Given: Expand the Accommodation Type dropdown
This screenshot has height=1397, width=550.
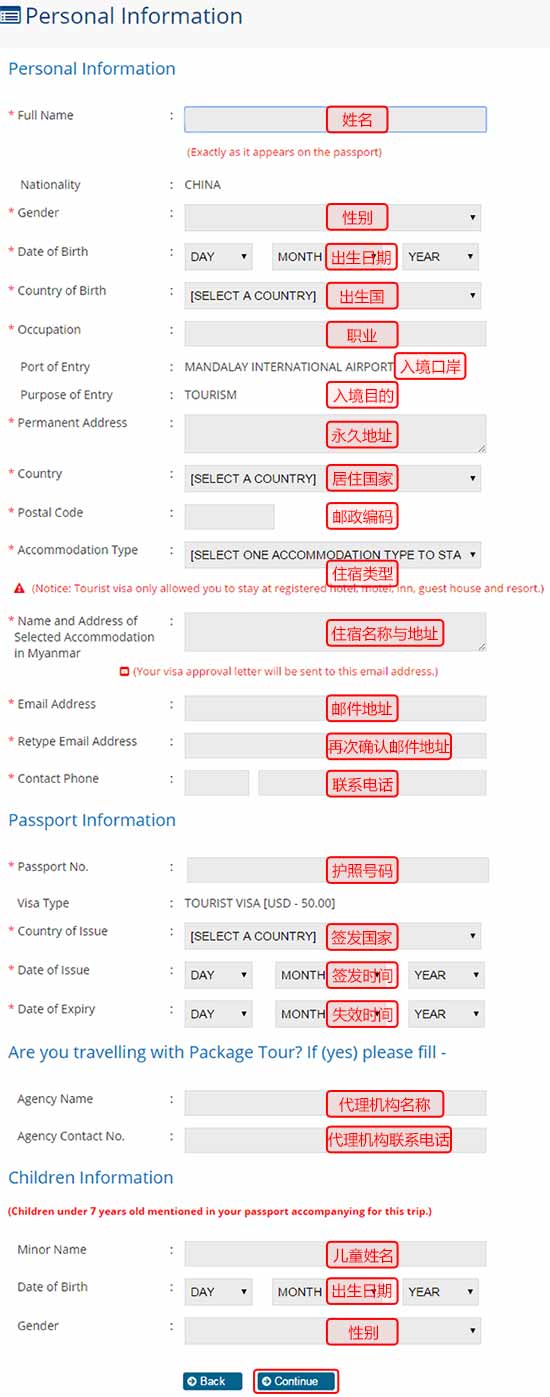Looking at the screenshot, I should (333, 554).
